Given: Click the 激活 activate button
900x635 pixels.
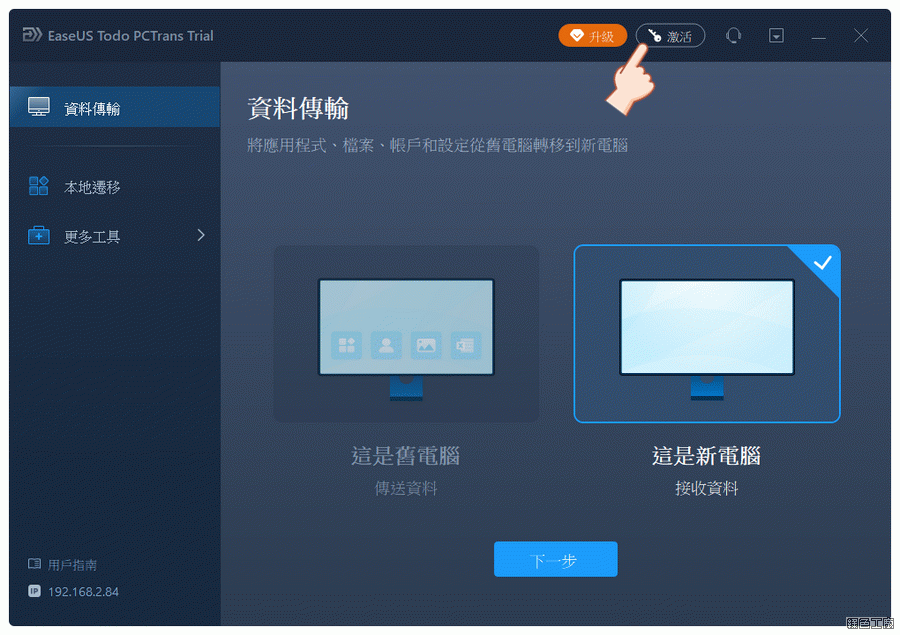Looking at the screenshot, I should [x=670, y=36].
